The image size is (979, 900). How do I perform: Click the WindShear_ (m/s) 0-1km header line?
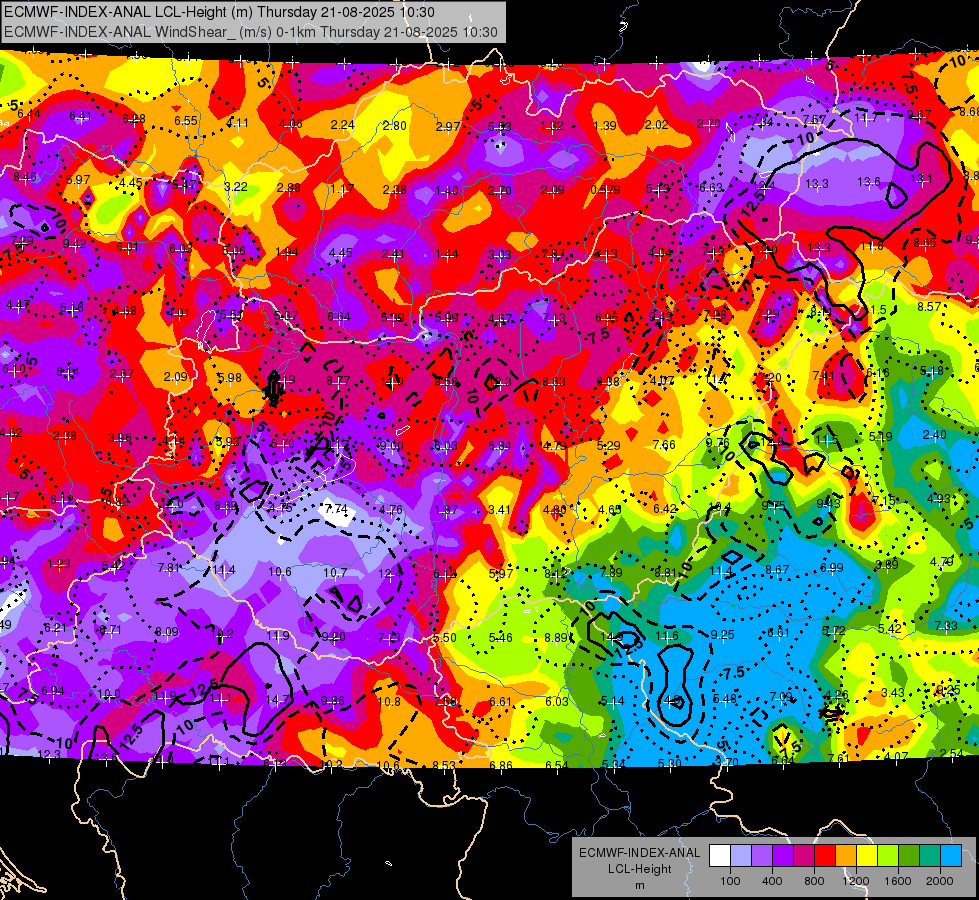[x=251, y=32]
